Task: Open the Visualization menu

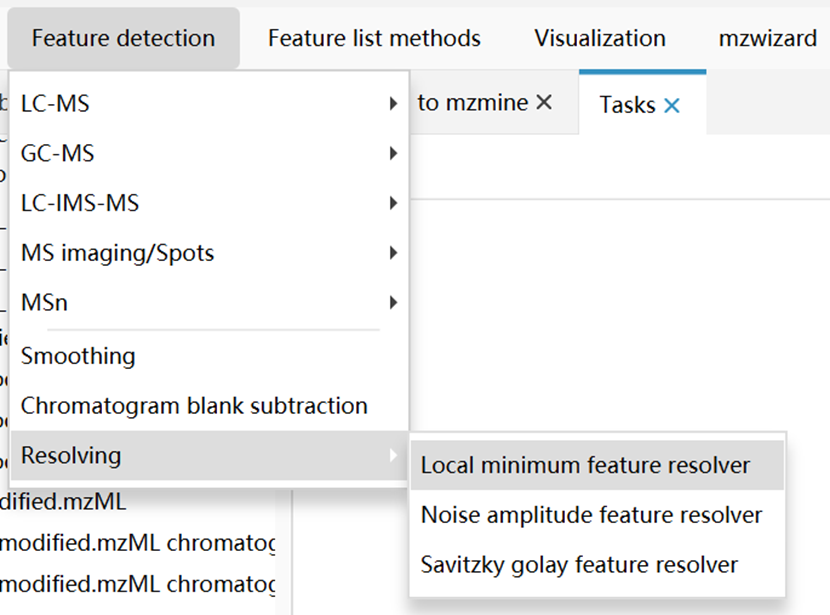Action: tap(600, 38)
